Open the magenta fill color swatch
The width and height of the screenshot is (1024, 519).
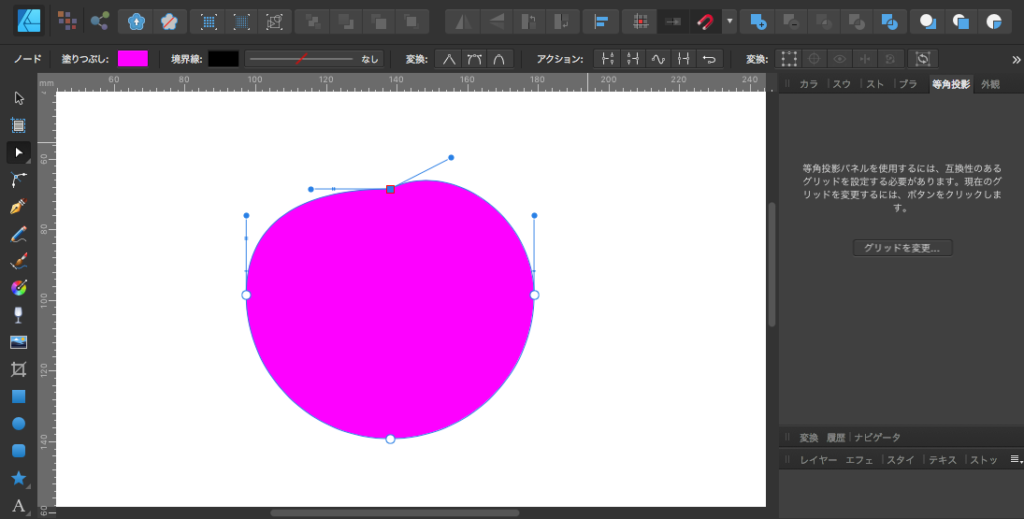tap(132, 59)
